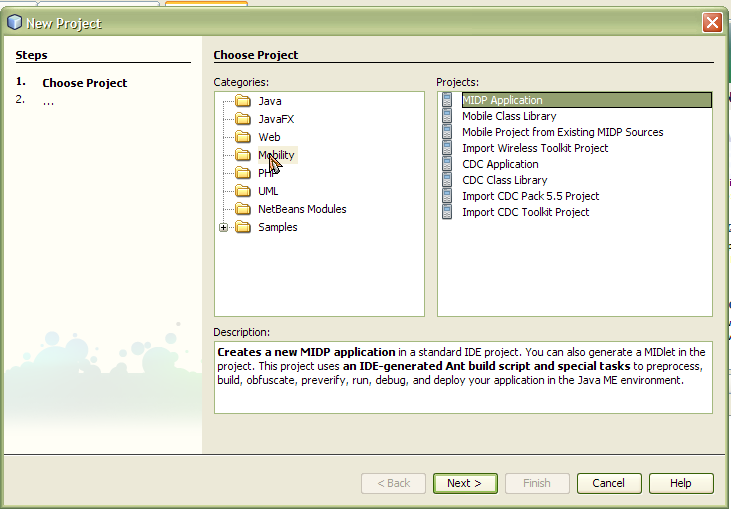
Task: Select the Java category
Action: (269, 101)
